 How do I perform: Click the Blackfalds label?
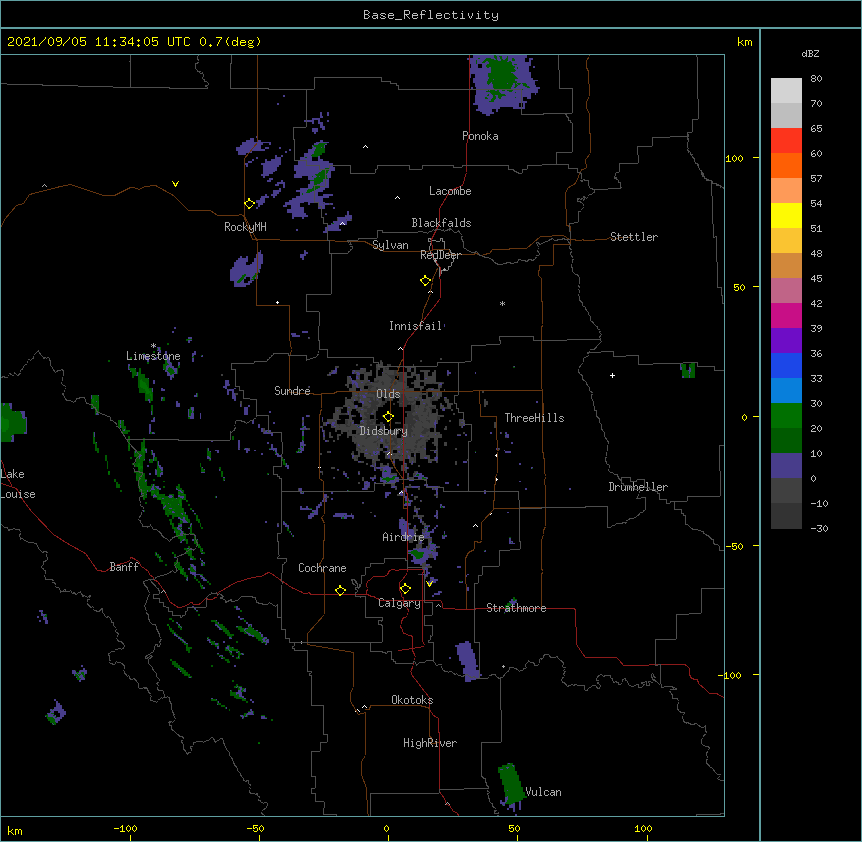coord(441,223)
